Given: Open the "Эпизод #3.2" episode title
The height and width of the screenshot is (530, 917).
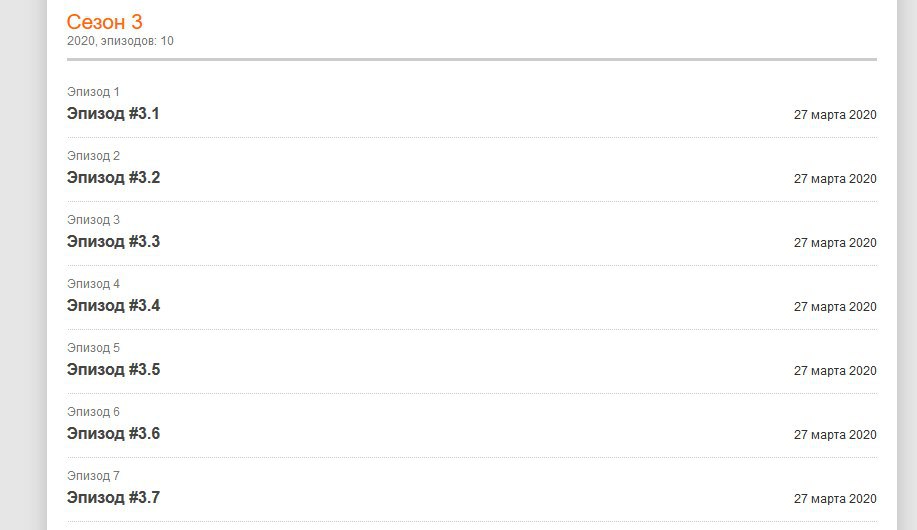Looking at the screenshot, I should [x=113, y=178].
